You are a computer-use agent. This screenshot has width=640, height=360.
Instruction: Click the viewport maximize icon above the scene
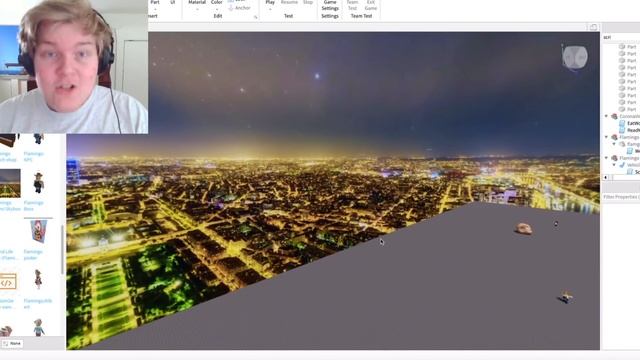pos(593,27)
